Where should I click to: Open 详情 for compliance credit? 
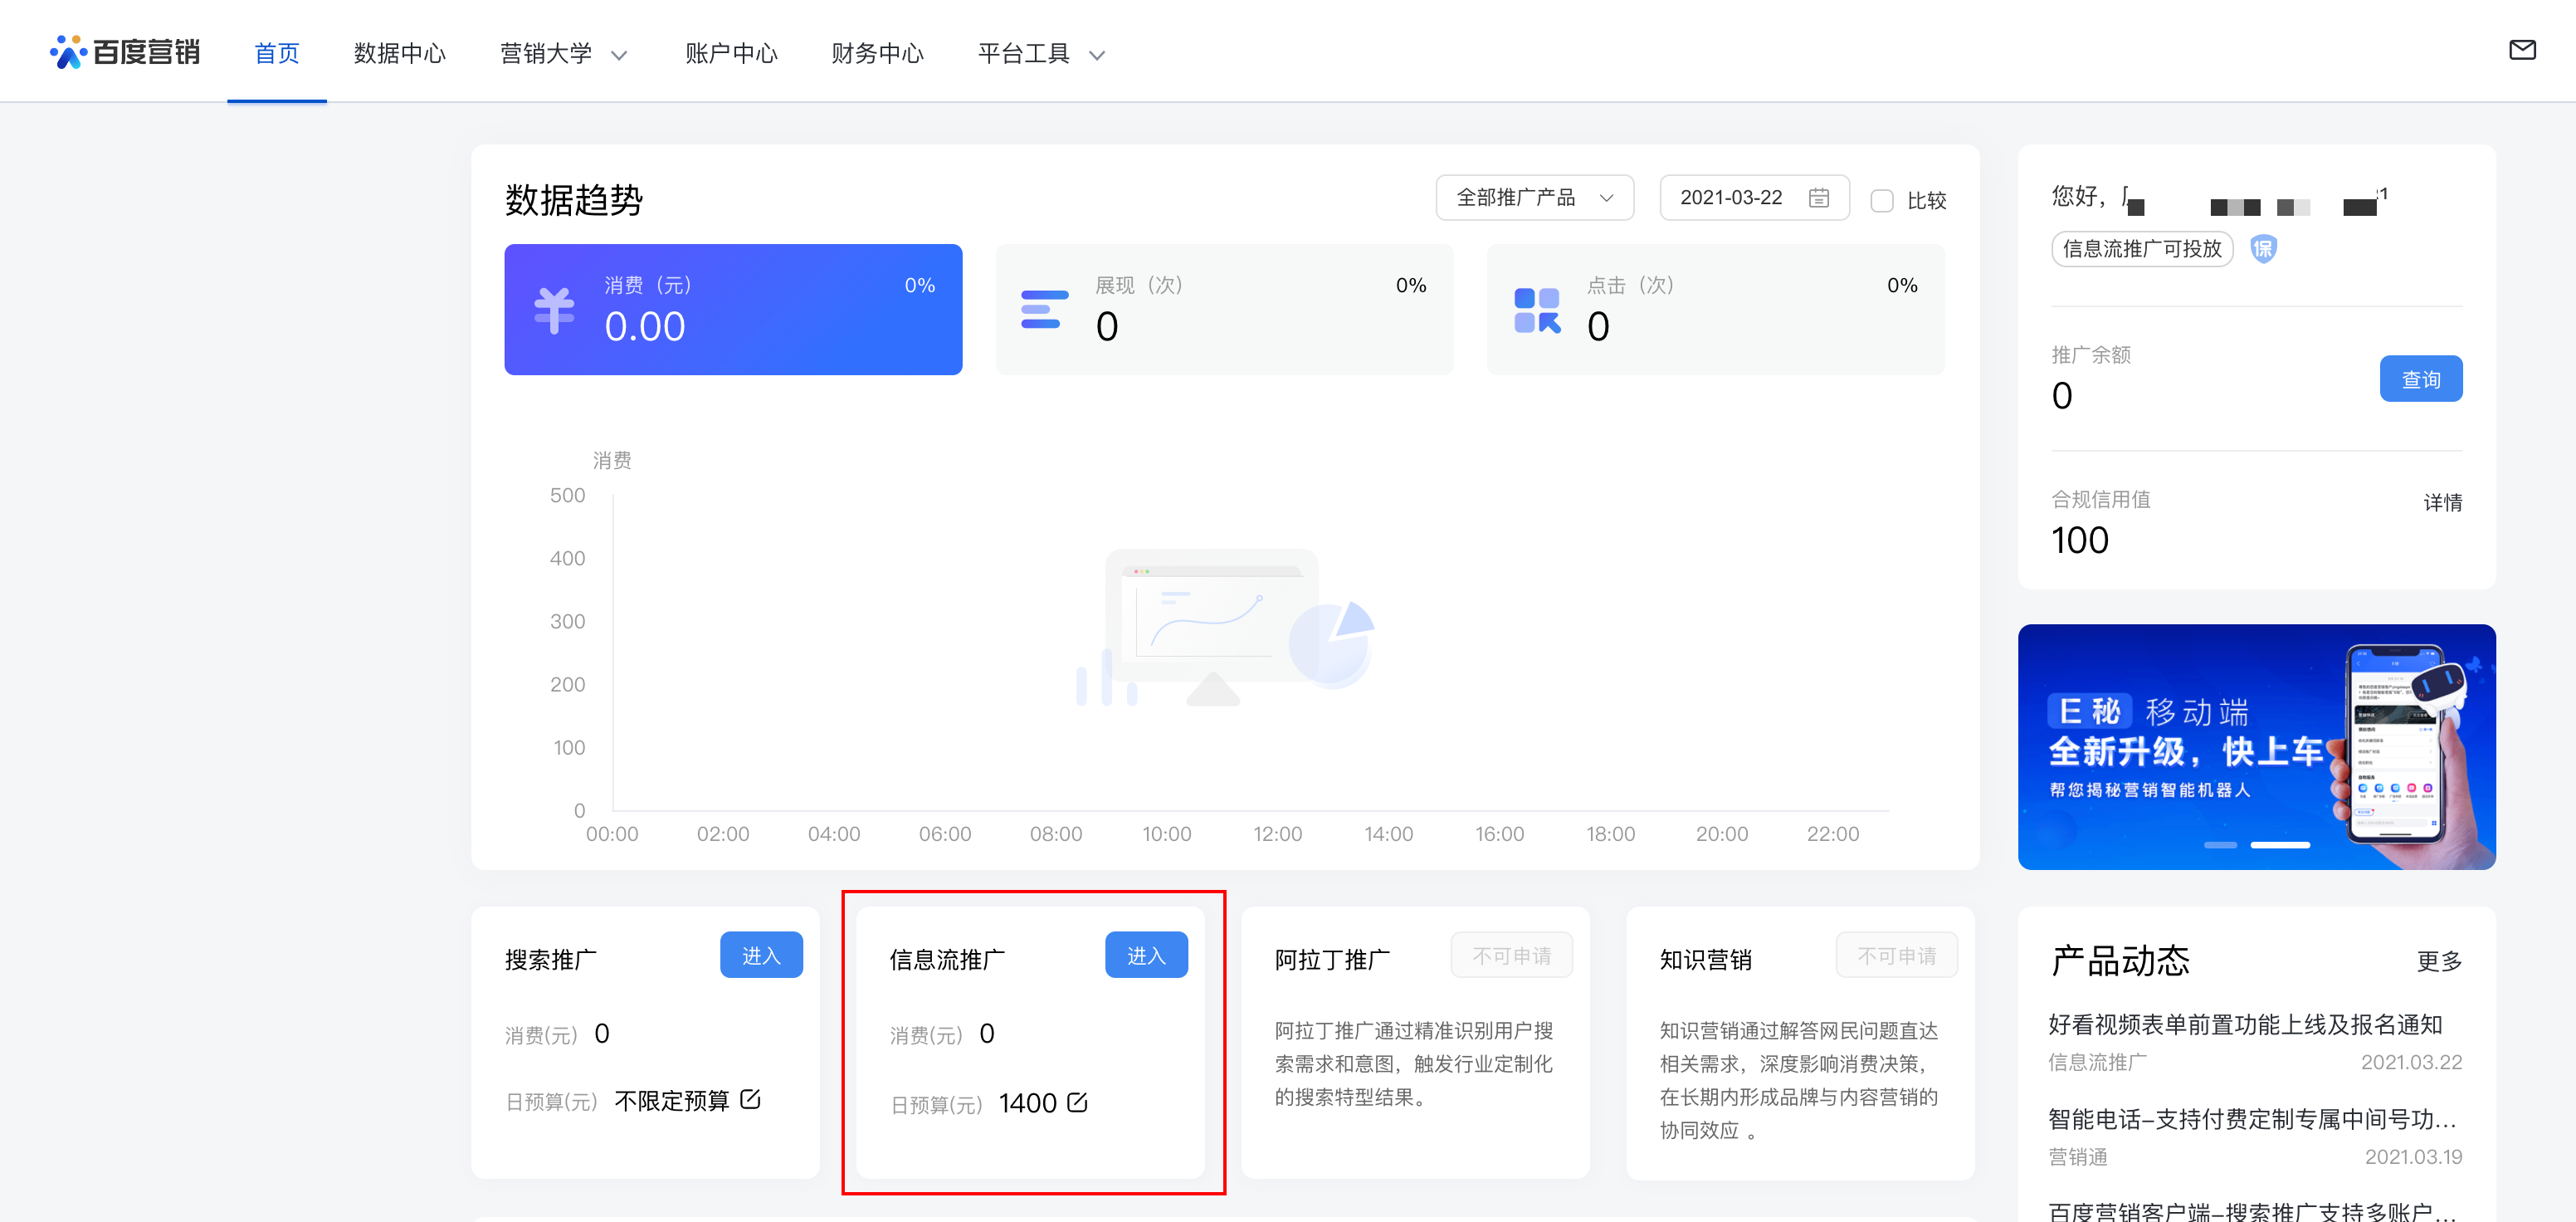click(2442, 502)
